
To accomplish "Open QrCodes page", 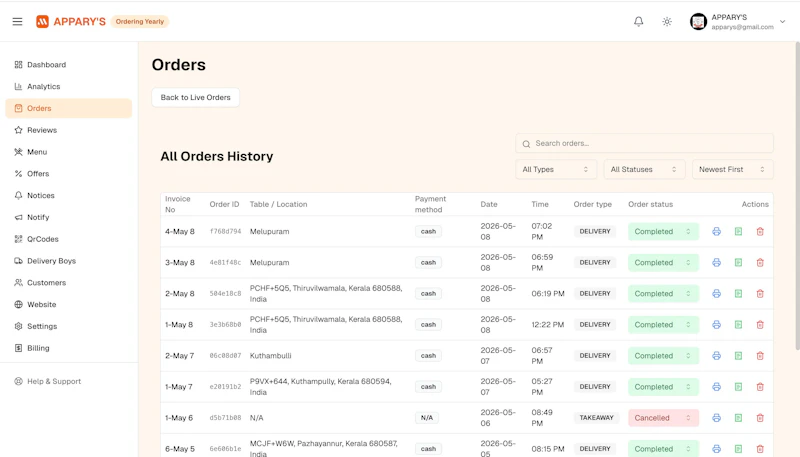I will point(68,239).
